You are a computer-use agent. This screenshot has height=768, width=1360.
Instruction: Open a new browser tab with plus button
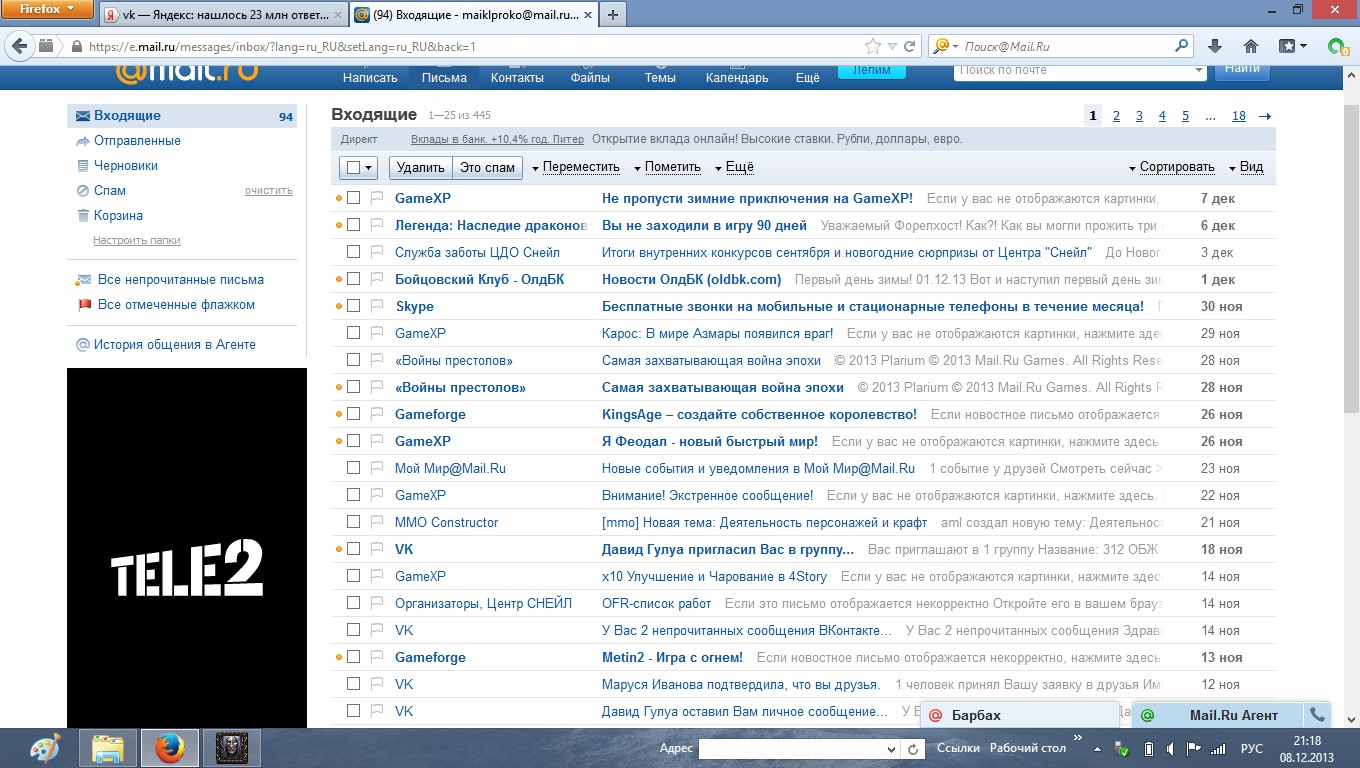point(612,15)
